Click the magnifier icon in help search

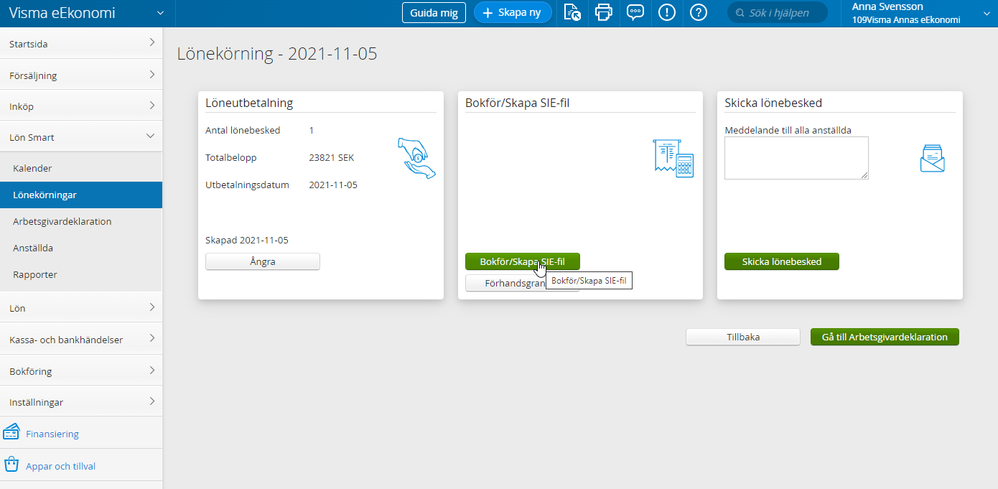coord(740,13)
